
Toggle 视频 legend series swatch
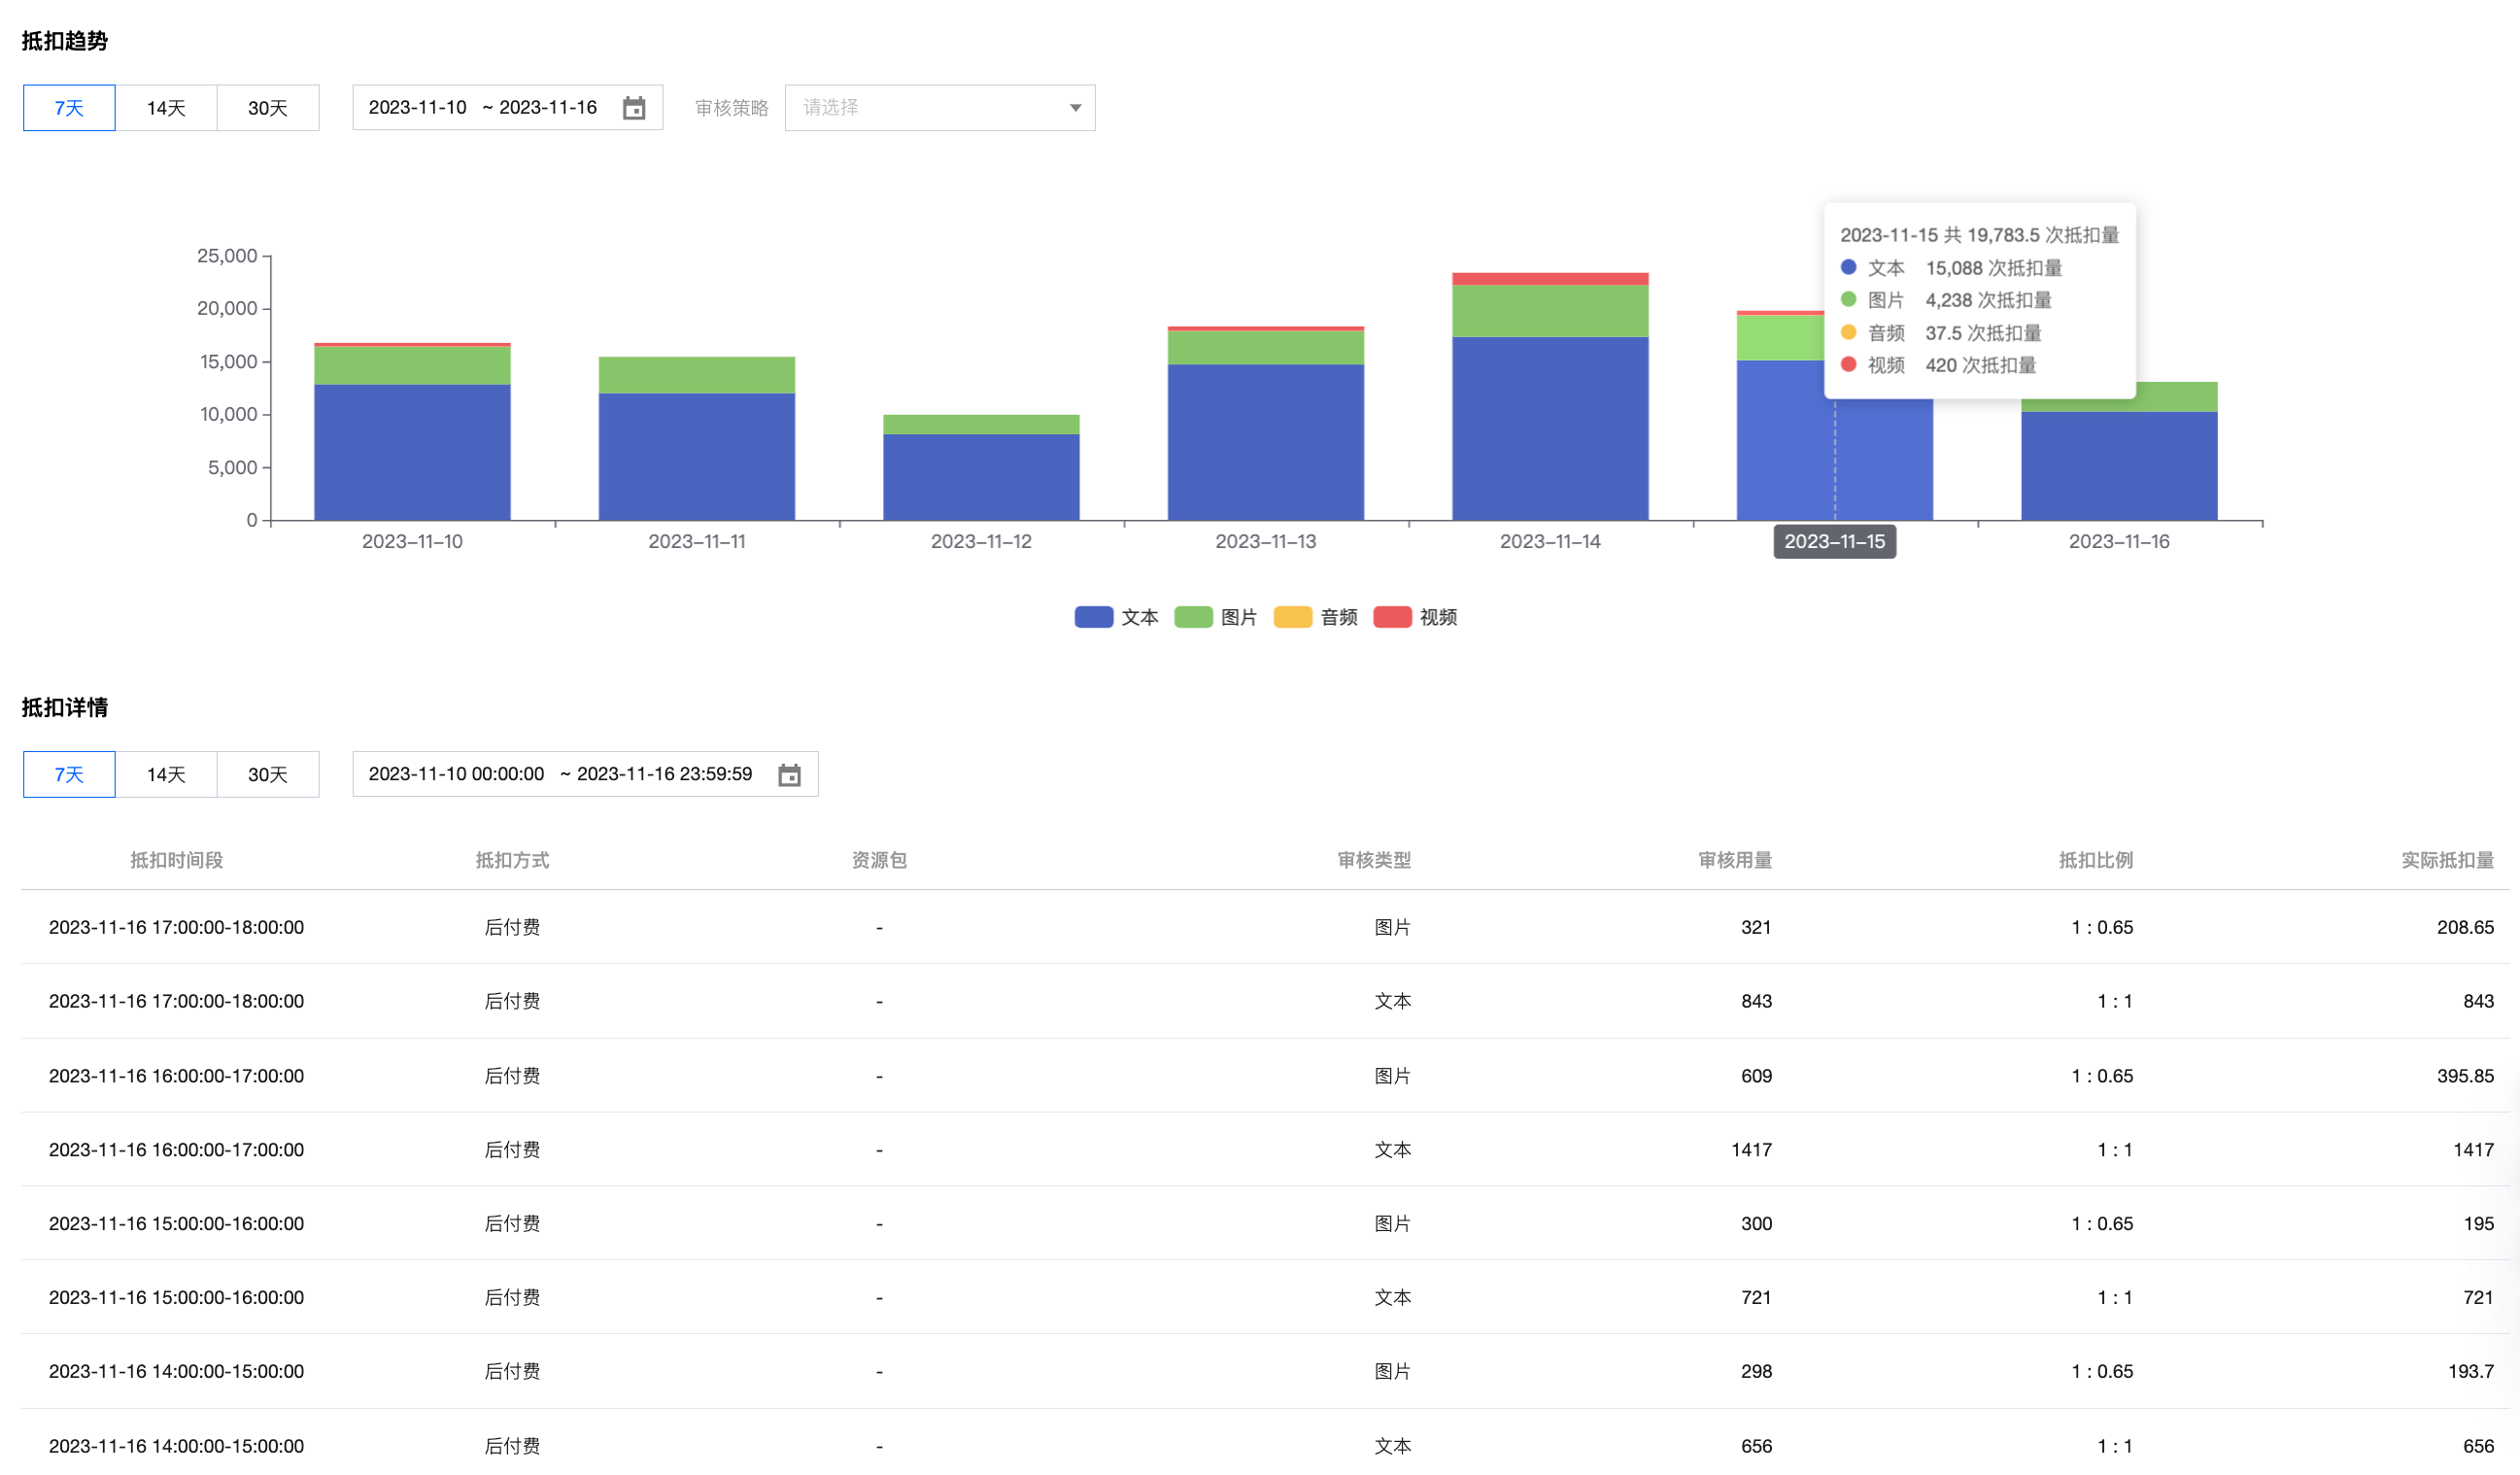1392,618
